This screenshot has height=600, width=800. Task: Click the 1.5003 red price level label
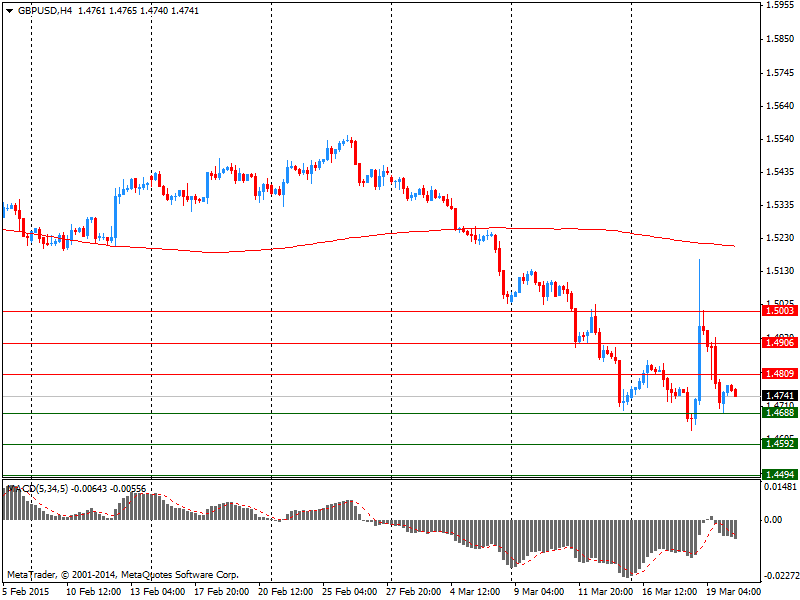(780, 311)
